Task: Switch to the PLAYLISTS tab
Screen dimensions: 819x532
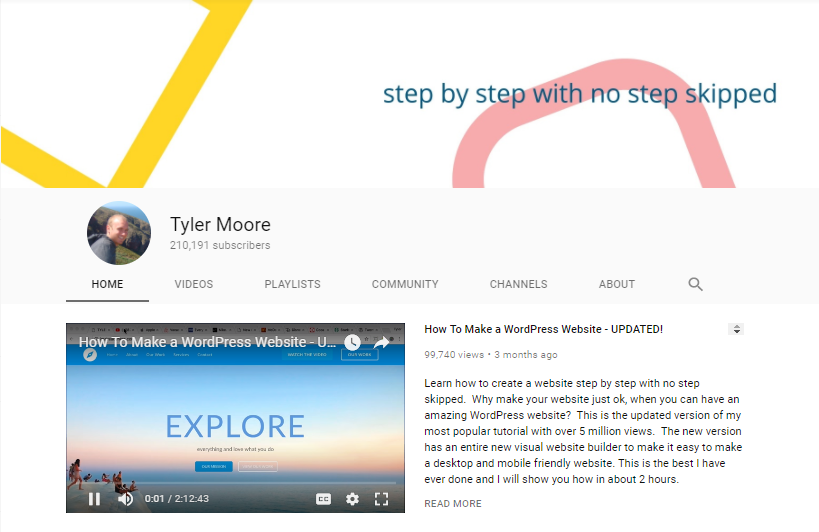Action: click(x=292, y=284)
